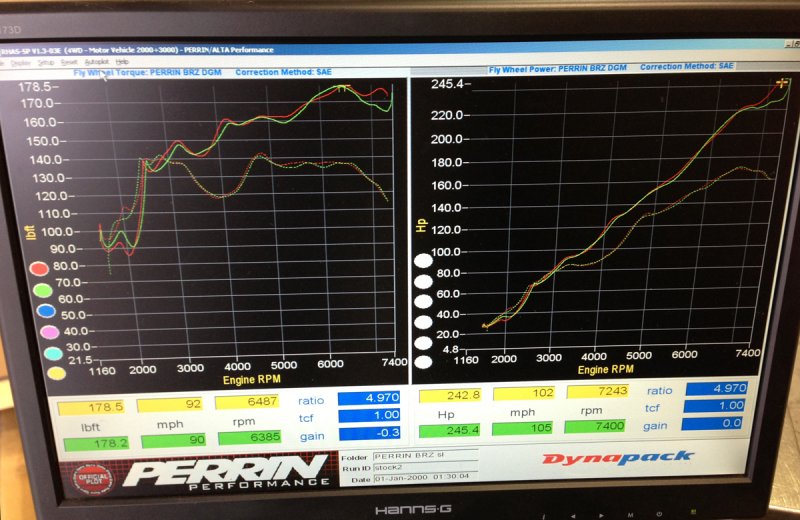Select the yellow 7243 rpm value
Viewport: 800px width, 520px height.
coord(597,391)
